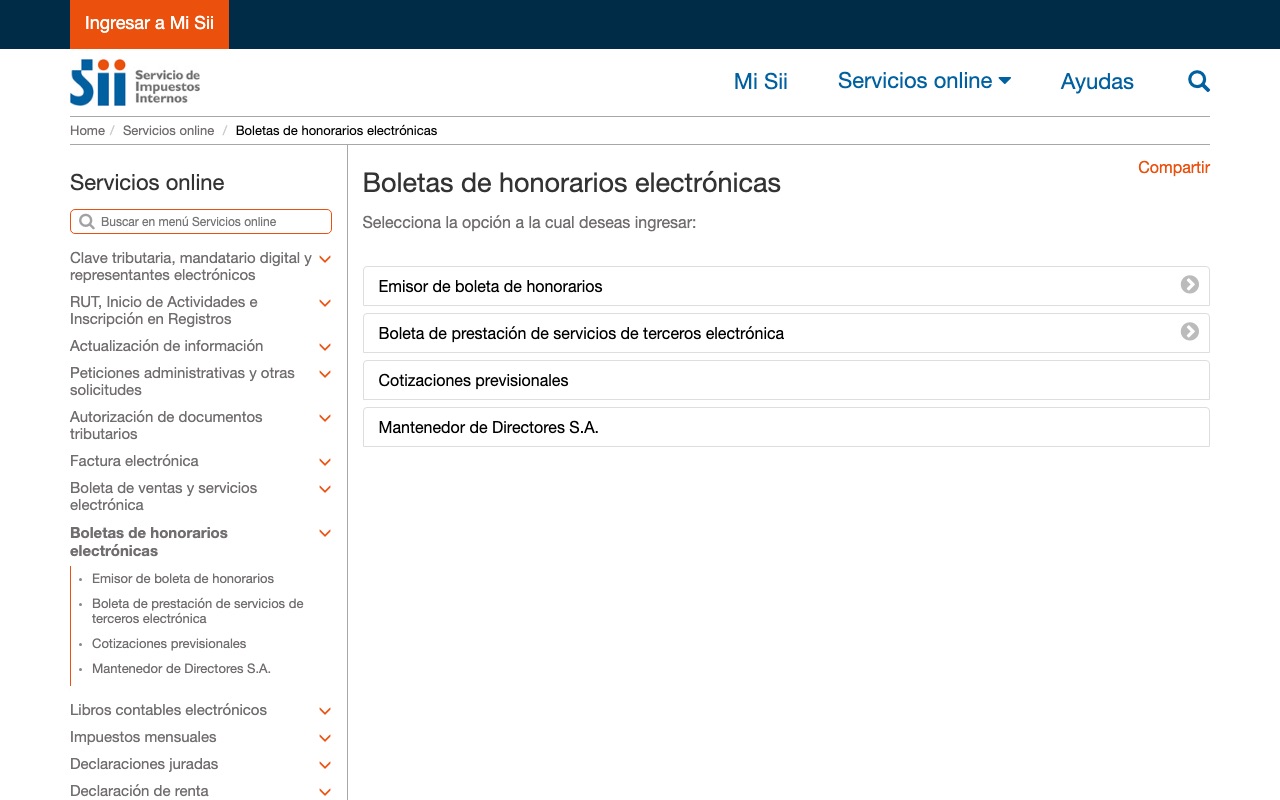Expand Factura electrónica chevron
This screenshot has width=1280, height=800.
point(324,462)
